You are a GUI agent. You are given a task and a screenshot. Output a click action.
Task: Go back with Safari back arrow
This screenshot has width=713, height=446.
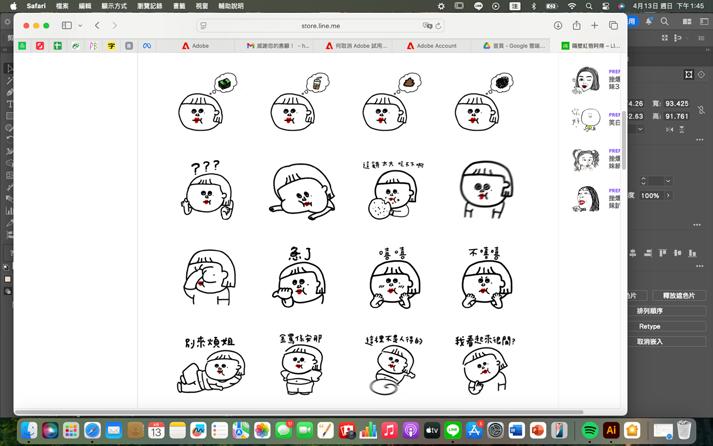pos(97,25)
